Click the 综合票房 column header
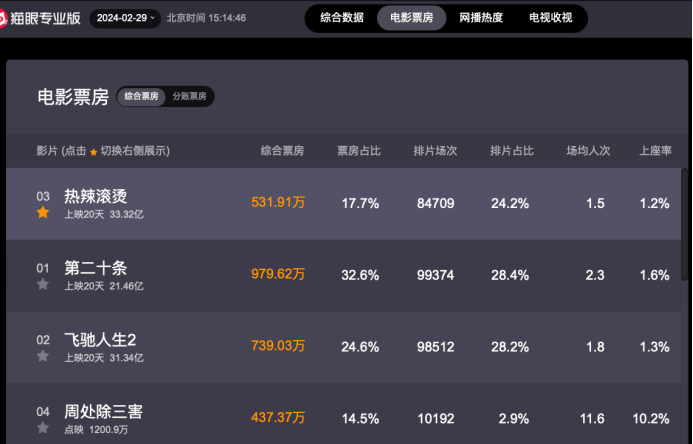Image resolution: width=693 pixels, height=444 pixels. [282, 151]
